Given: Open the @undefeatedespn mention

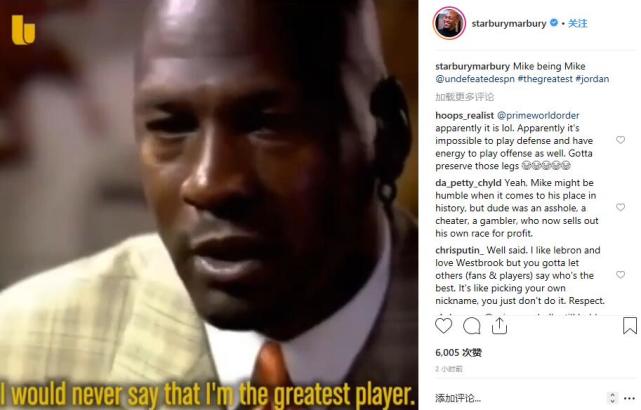Looking at the screenshot, I should (x=475, y=79).
